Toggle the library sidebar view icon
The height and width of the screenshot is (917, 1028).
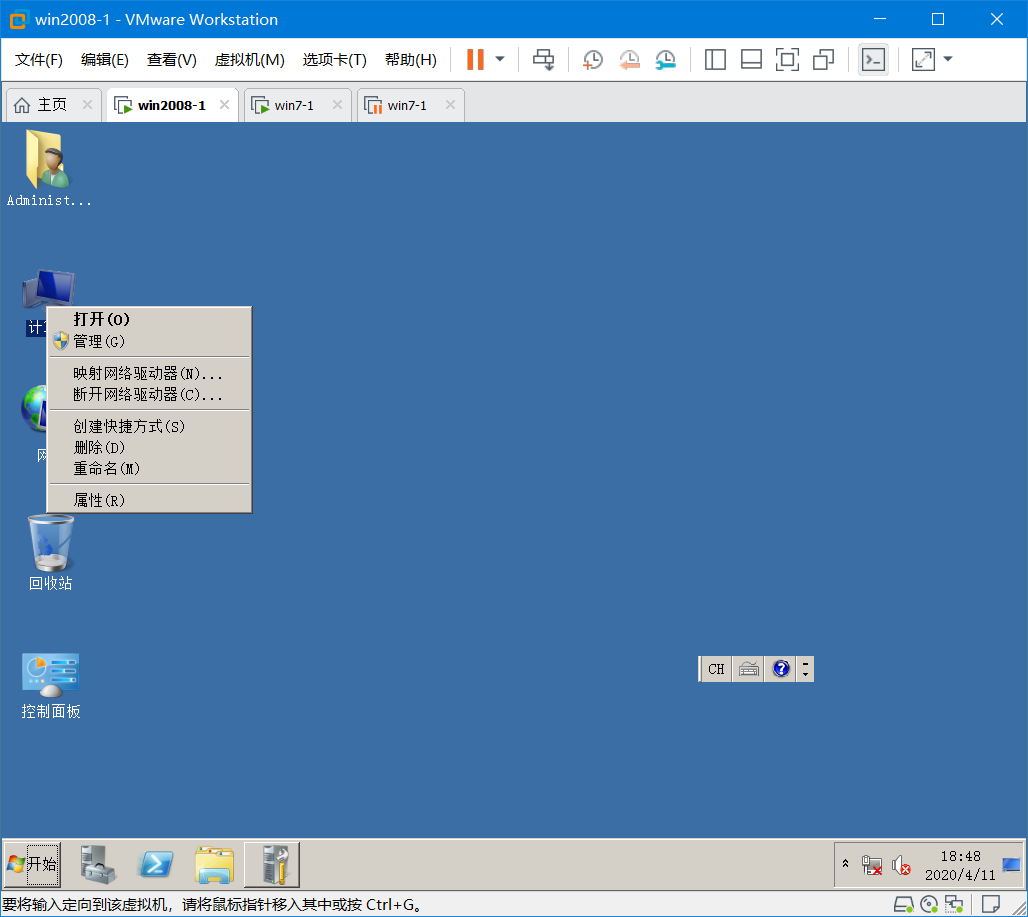coord(715,60)
